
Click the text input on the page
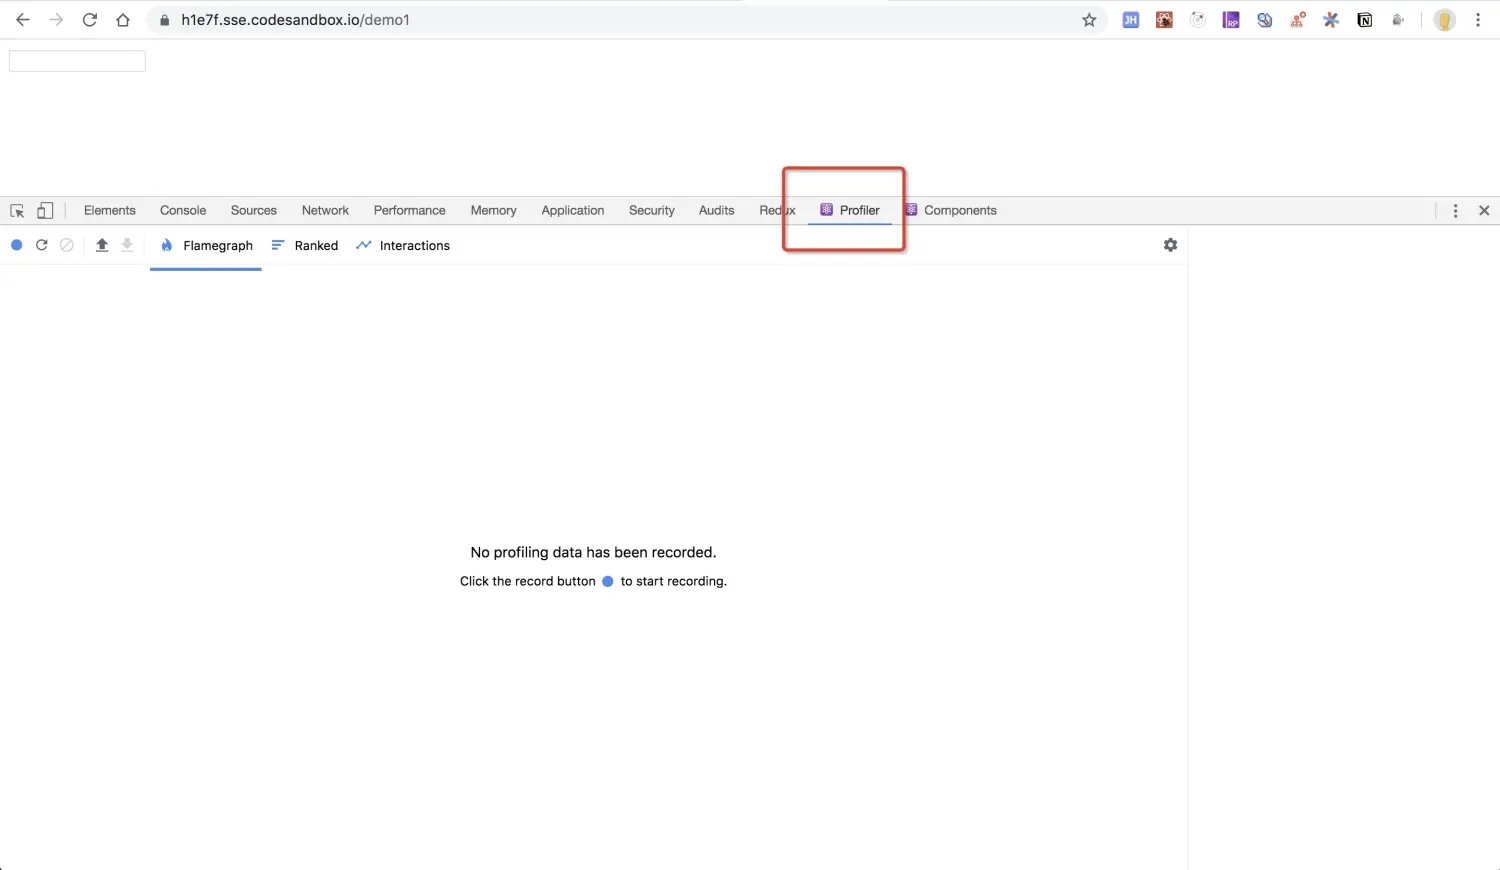[77, 61]
